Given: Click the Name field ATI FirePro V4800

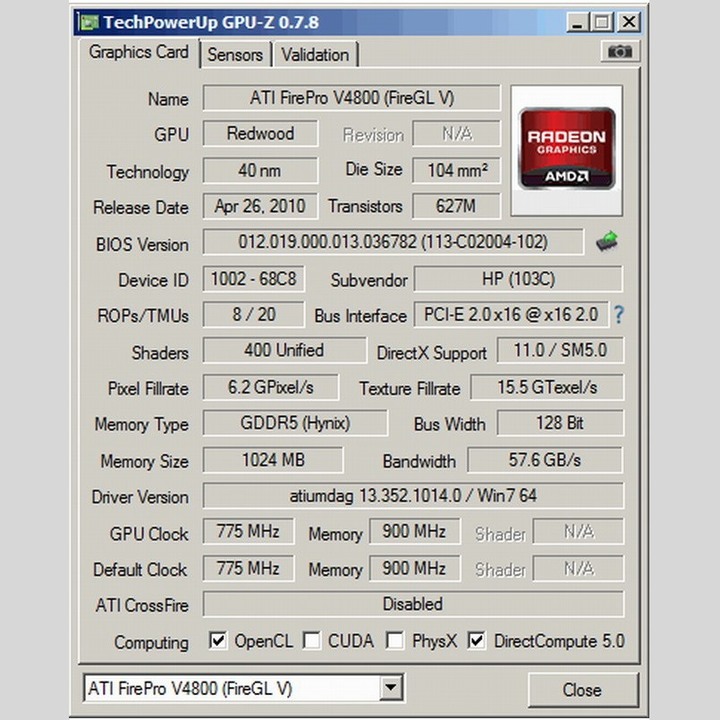Looking at the screenshot, I should [352, 98].
